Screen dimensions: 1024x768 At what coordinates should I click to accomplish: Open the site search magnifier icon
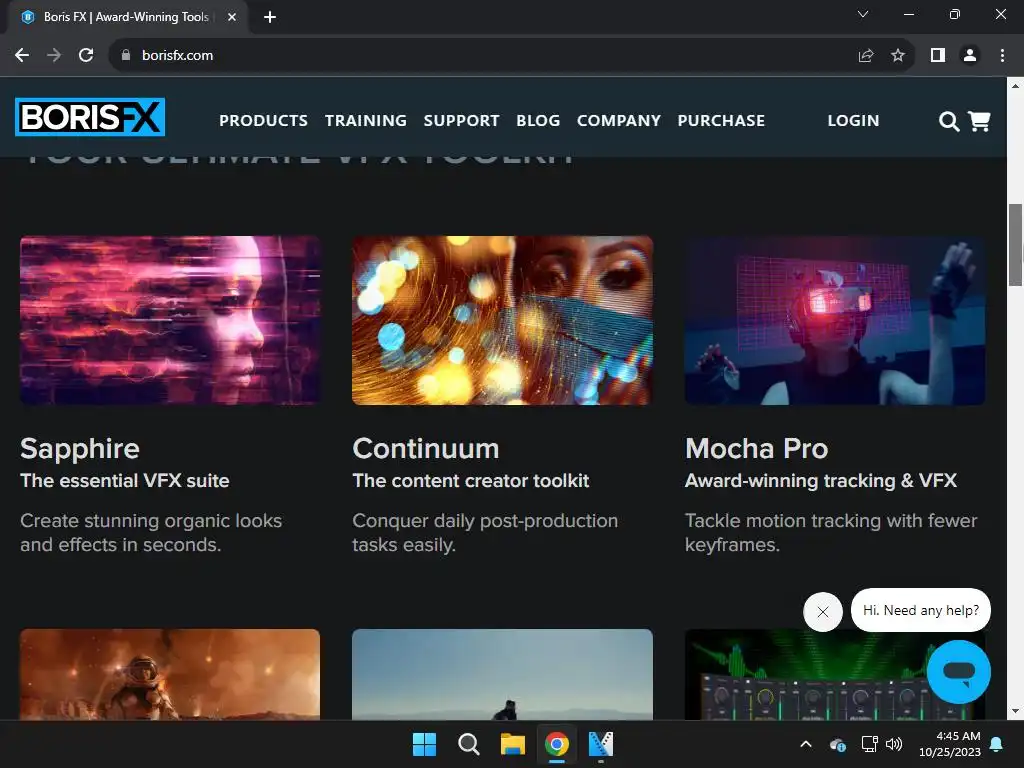pos(948,121)
